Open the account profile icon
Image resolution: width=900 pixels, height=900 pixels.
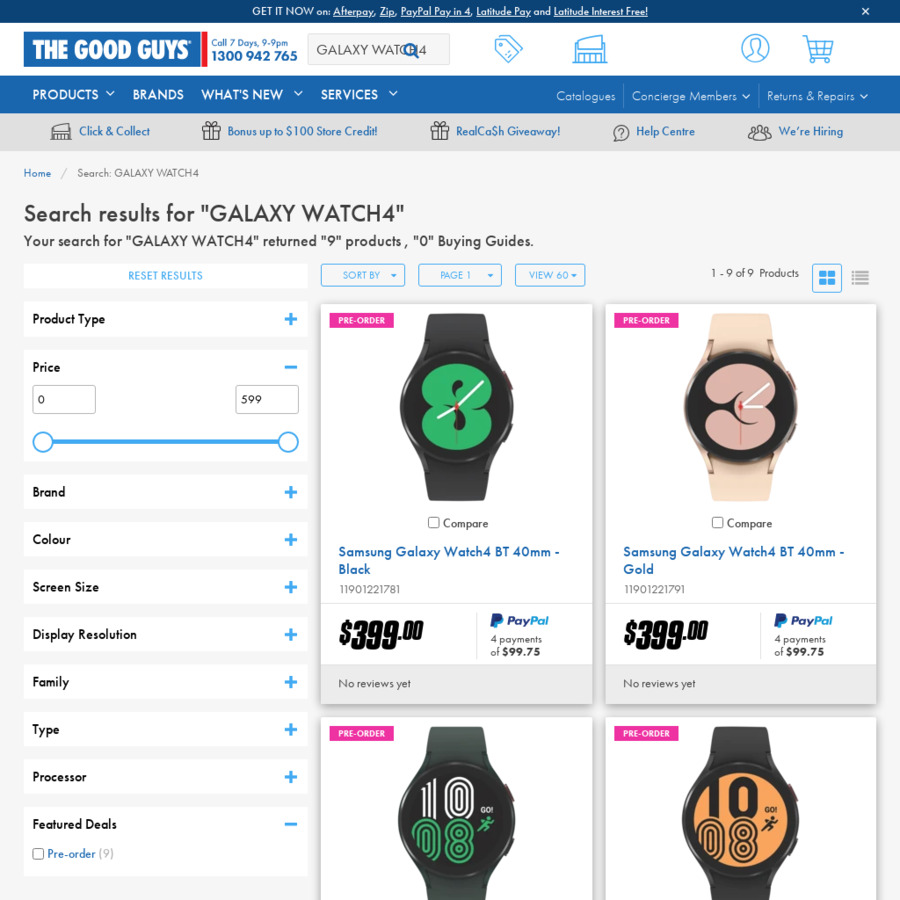pos(755,48)
